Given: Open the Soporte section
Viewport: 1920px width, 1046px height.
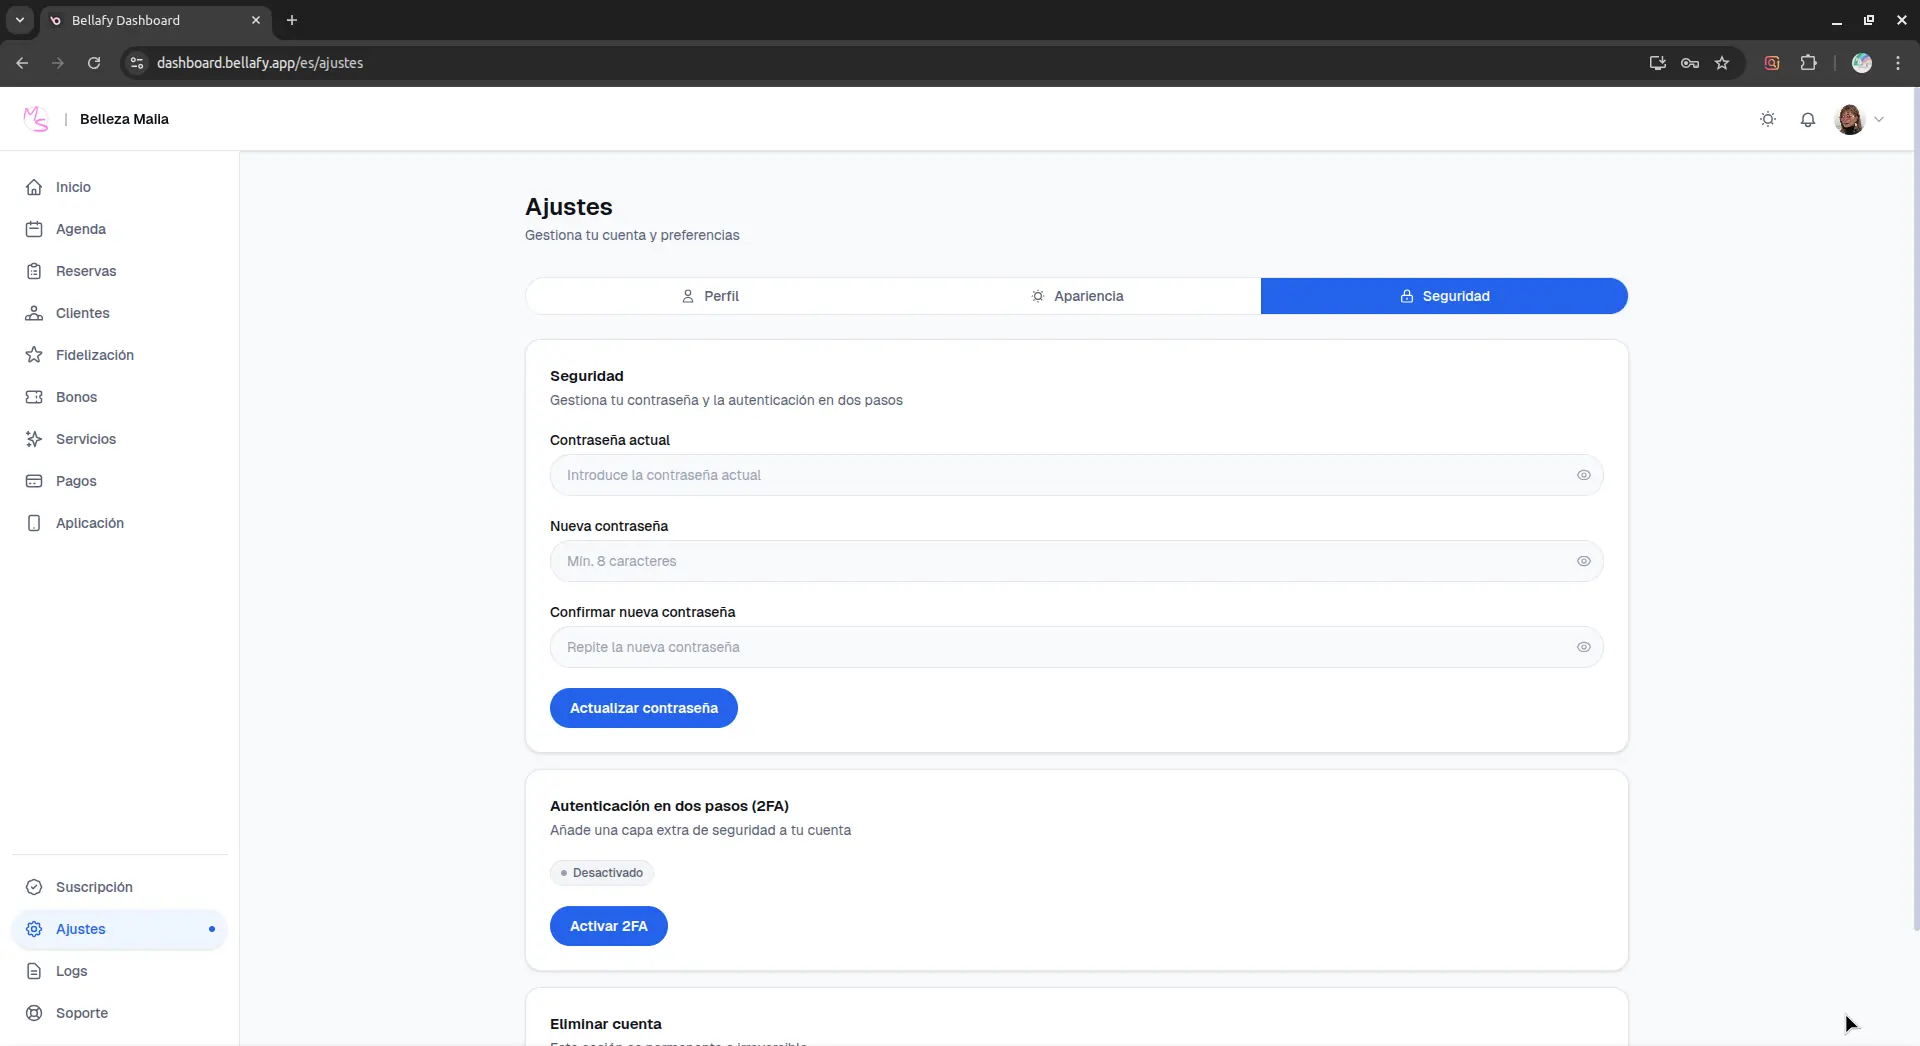Looking at the screenshot, I should [81, 1013].
